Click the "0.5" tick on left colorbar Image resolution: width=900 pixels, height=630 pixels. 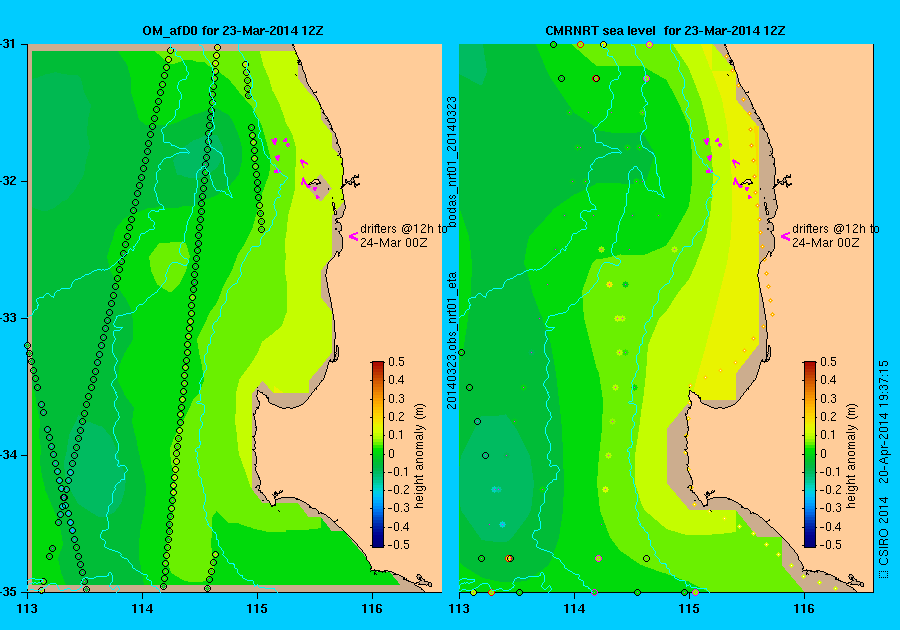[397, 362]
